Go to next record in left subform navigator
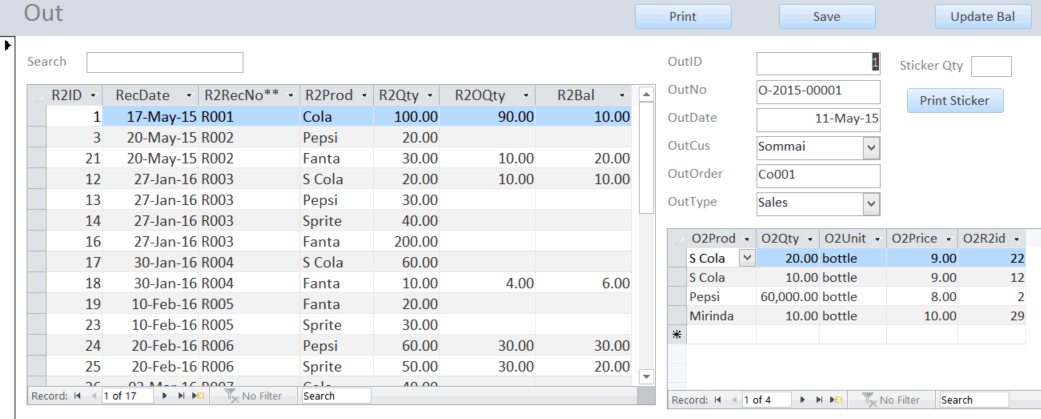 tap(165, 397)
